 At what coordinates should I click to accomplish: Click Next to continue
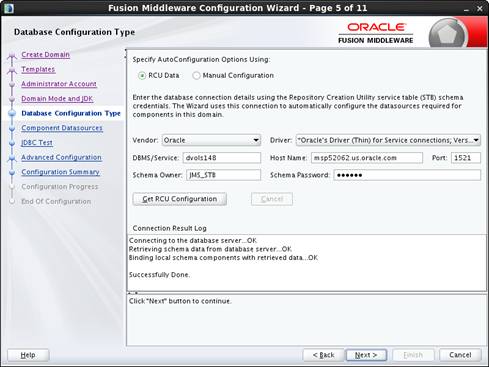[x=366, y=355]
